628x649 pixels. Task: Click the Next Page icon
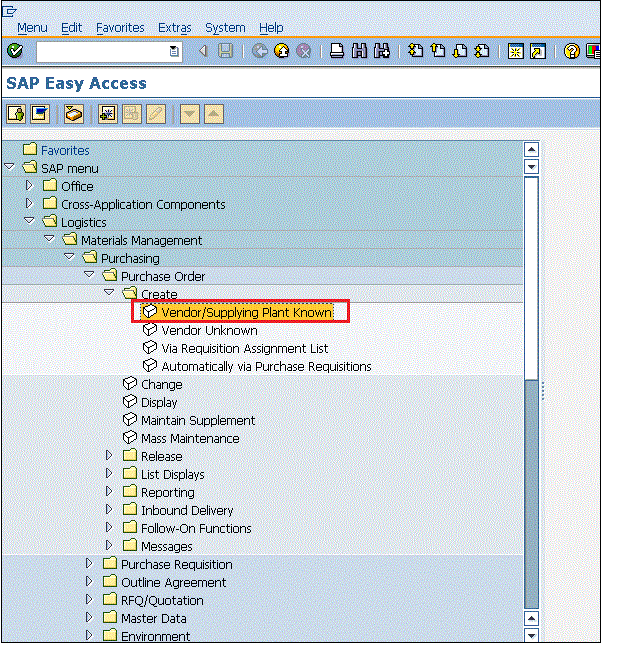[460, 51]
